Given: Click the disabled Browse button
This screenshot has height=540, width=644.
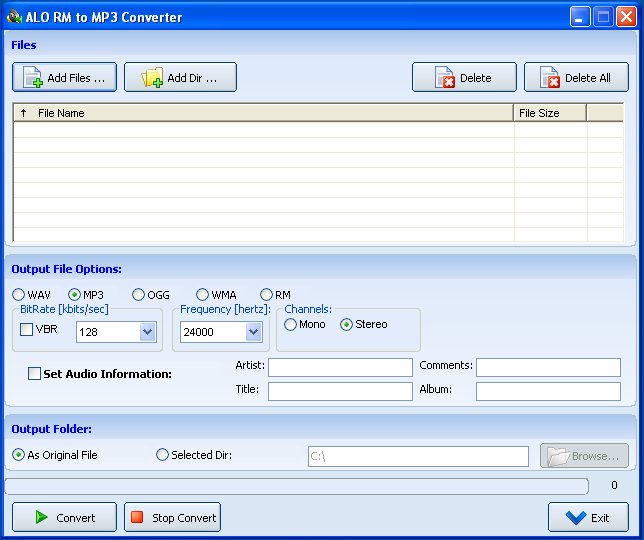Looking at the screenshot, I should pos(584,455).
